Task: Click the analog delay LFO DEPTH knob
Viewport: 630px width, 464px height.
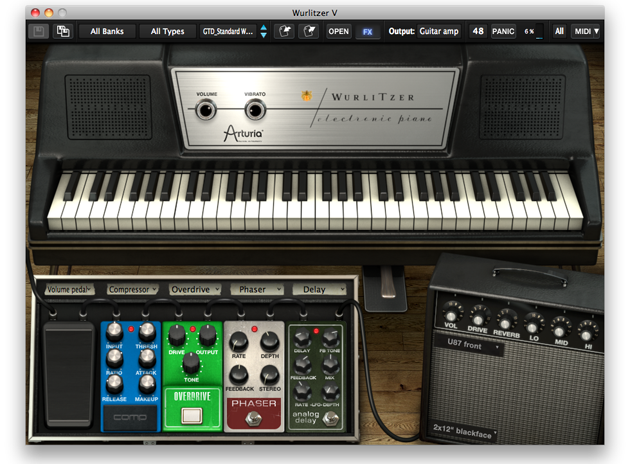Action: 330,391
